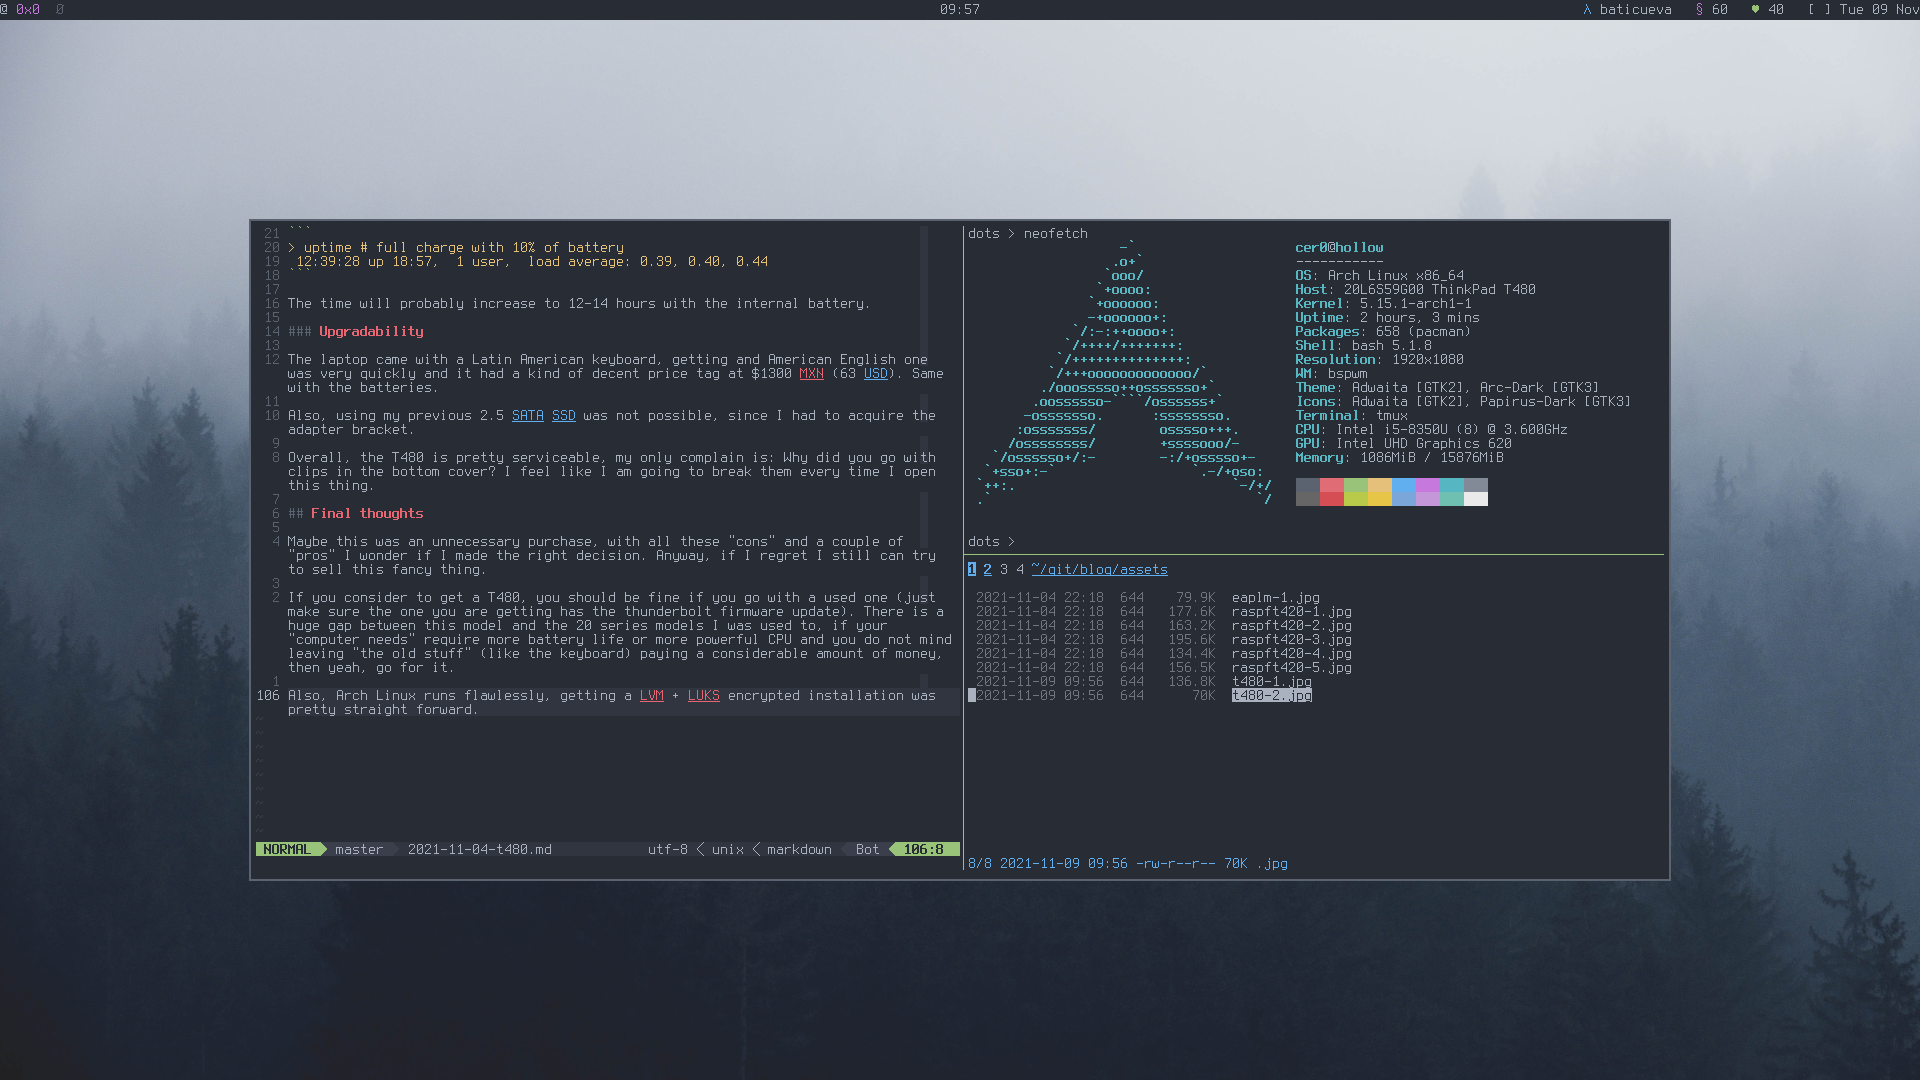The image size is (1920, 1080).
Task: Click the green heart icon beside 40
Action: pyautogui.click(x=1755, y=9)
